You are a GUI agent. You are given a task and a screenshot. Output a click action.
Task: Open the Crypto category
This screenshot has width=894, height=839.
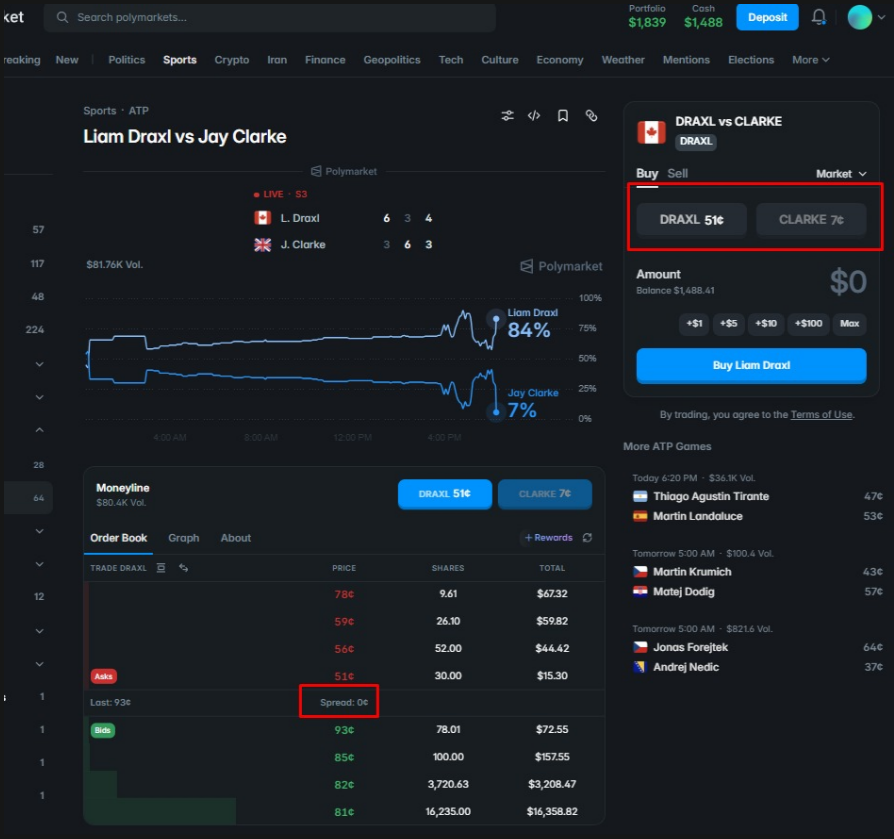click(231, 60)
